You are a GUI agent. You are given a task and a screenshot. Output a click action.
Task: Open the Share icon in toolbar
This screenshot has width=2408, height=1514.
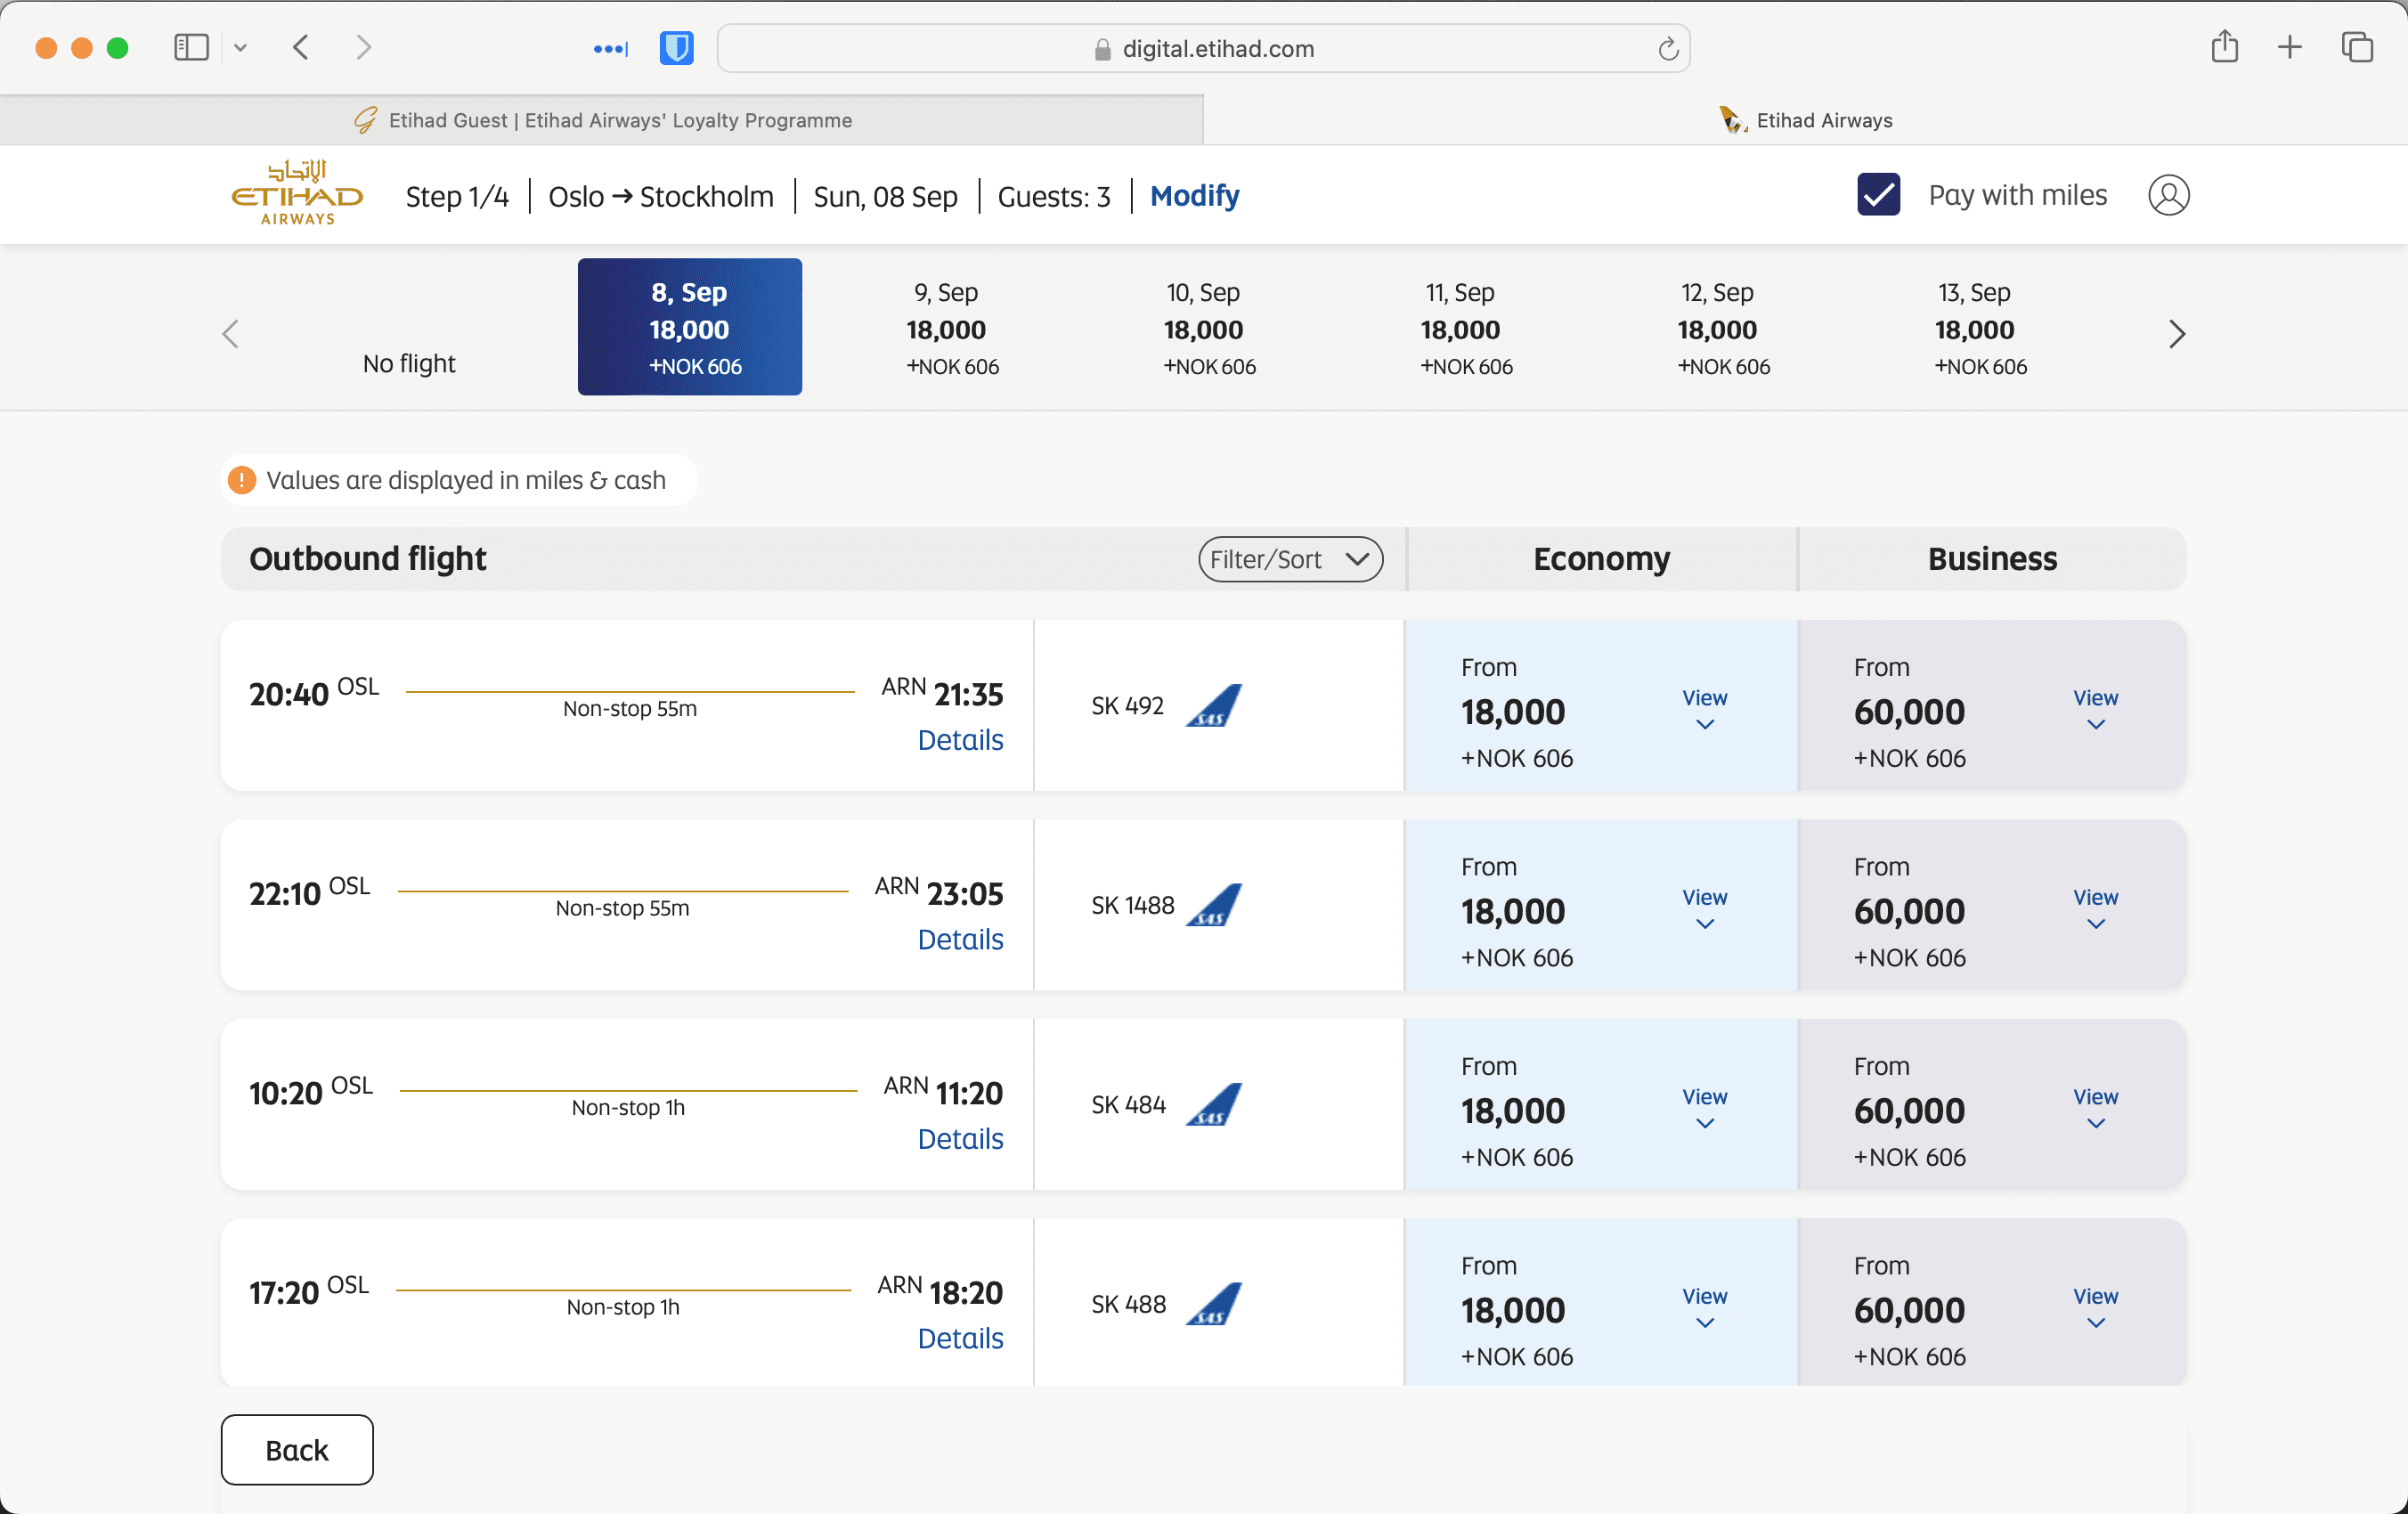click(2224, 47)
